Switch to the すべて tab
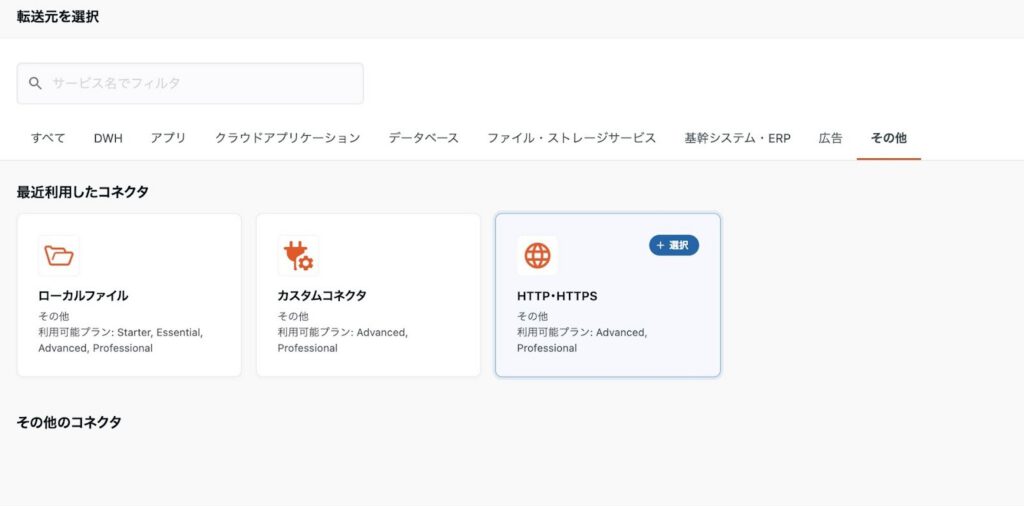 pos(48,138)
